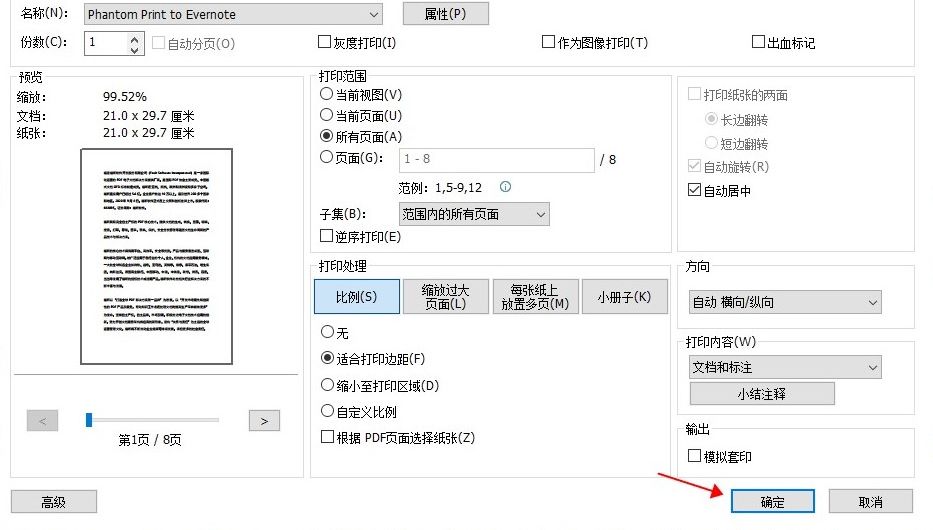Click the 第1页 / 8页 page indicator
The height and width of the screenshot is (530, 933).
pyautogui.click(x=150, y=440)
